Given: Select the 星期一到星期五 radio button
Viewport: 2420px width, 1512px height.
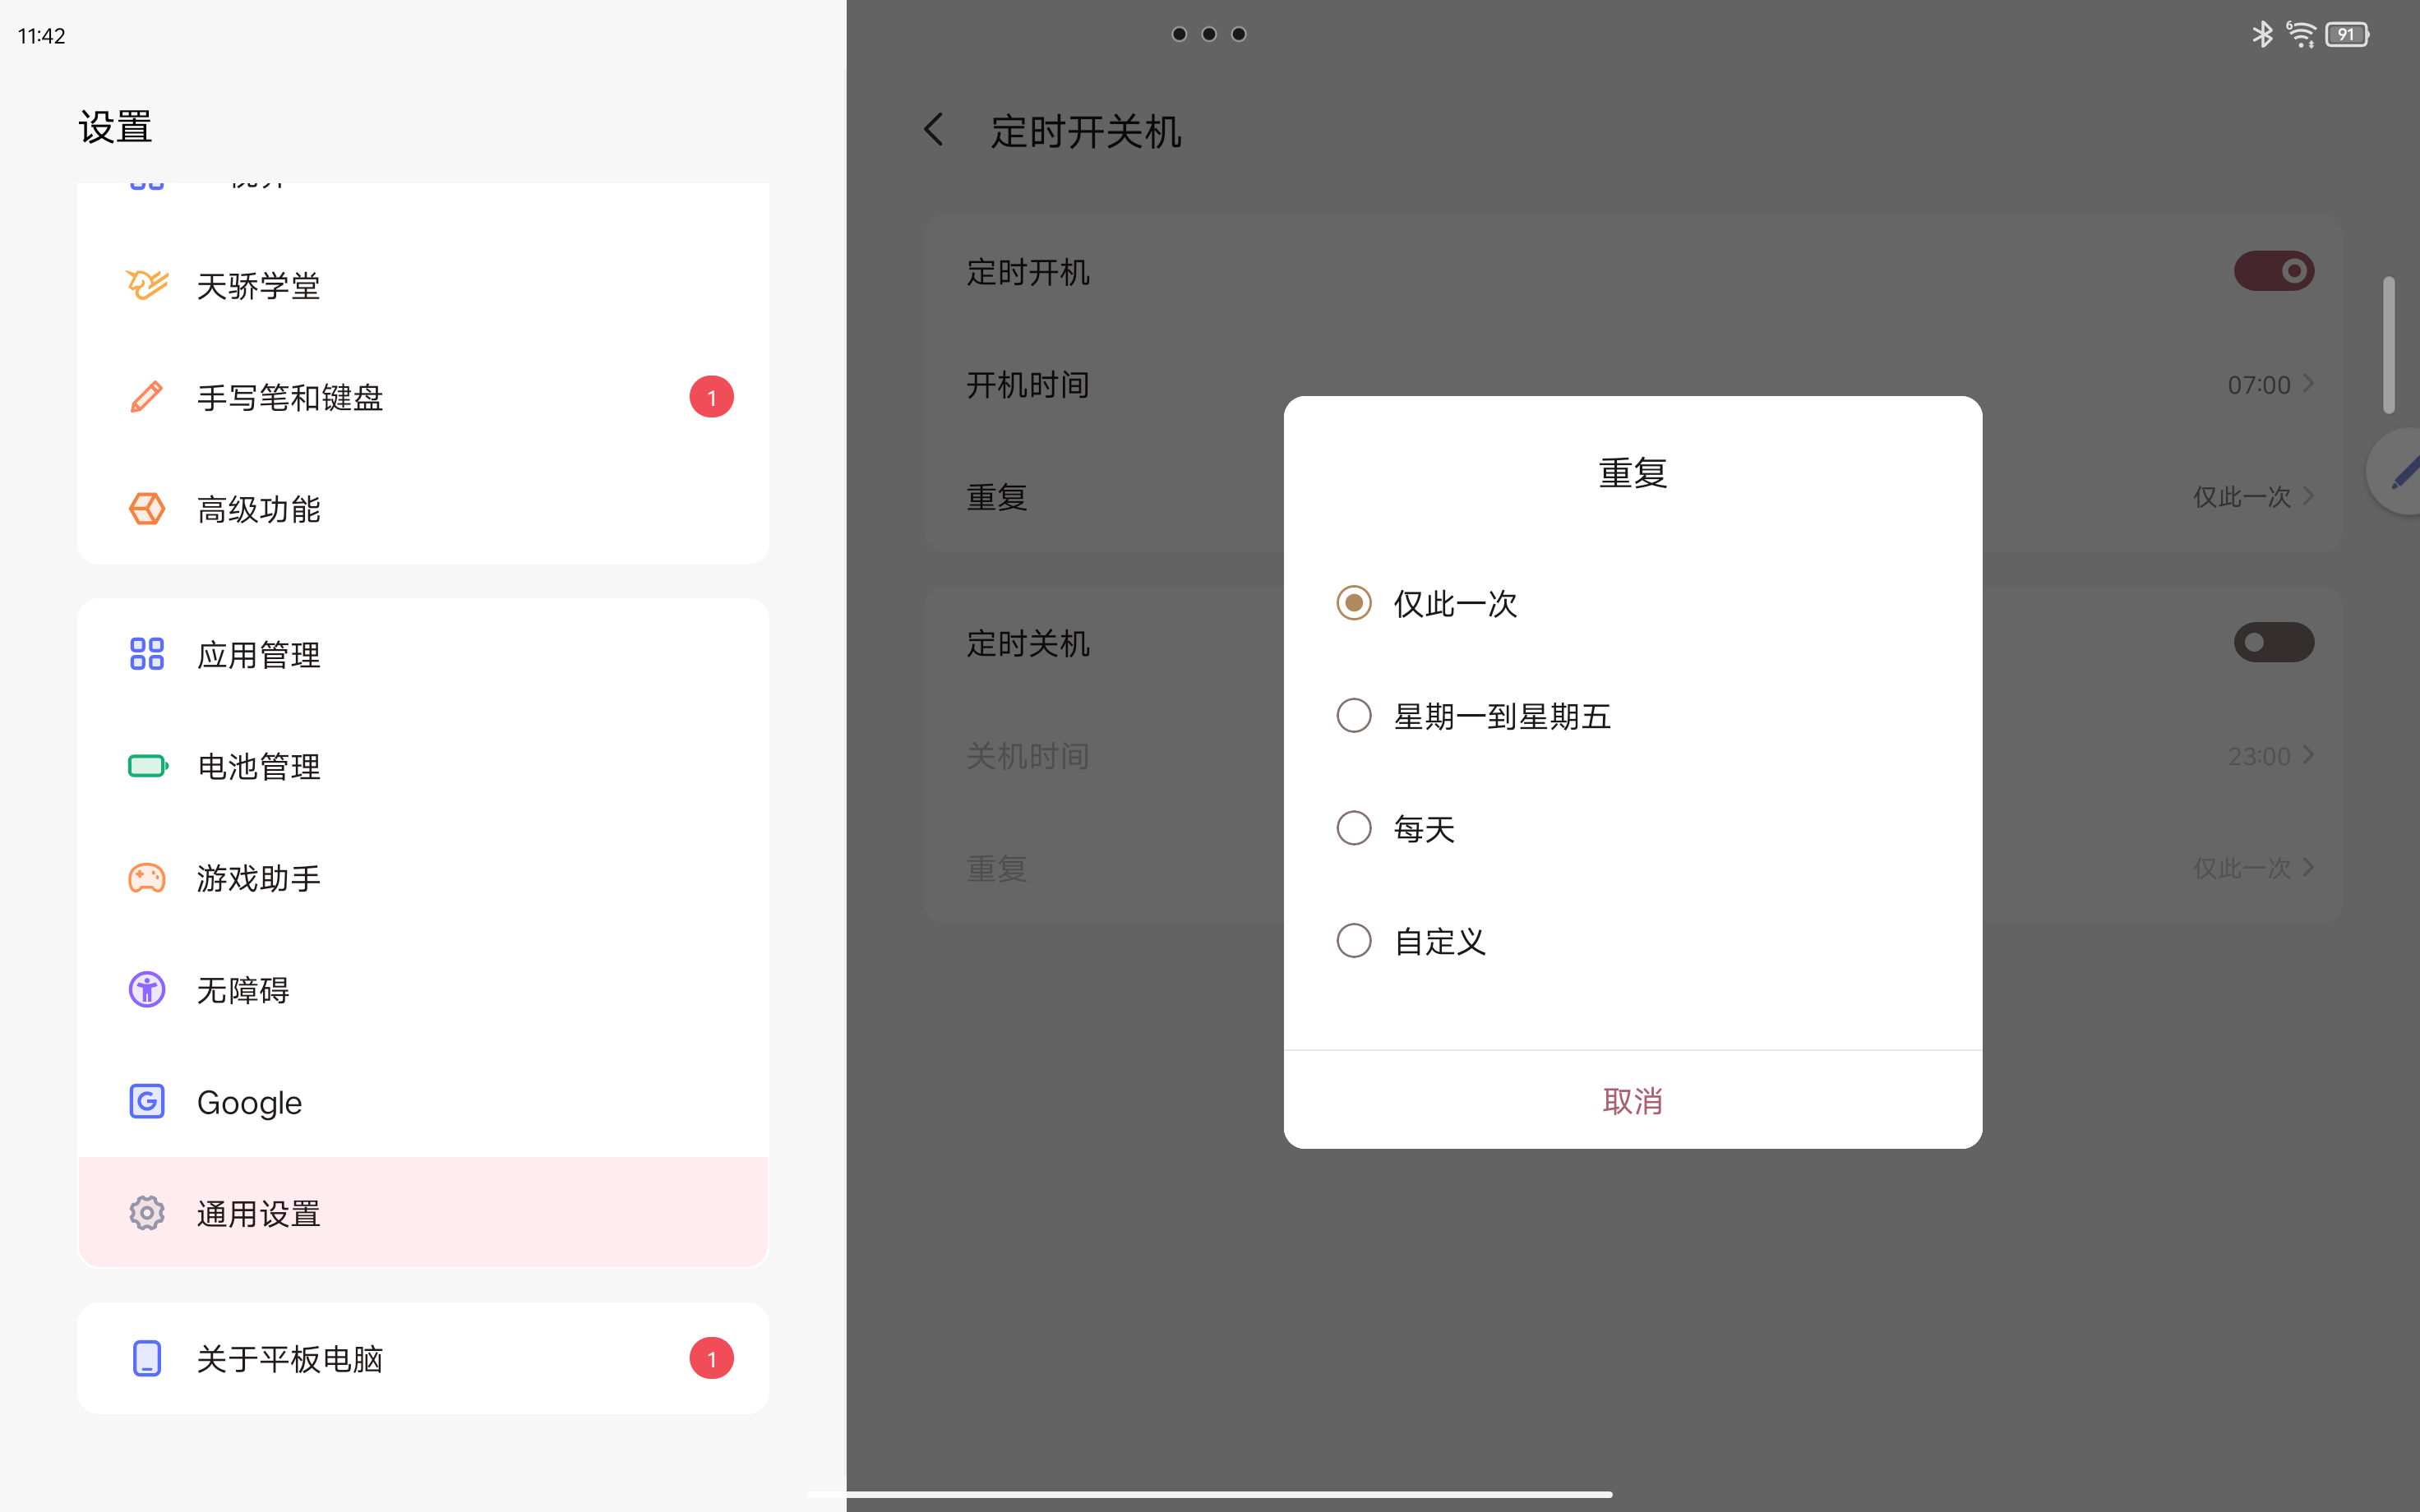Looking at the screenshot, I should click(1354, 715).
